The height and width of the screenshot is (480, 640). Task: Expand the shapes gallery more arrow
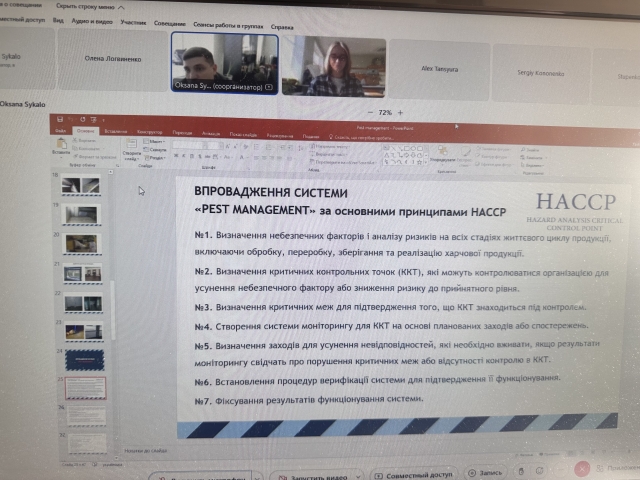coord(427,162)
